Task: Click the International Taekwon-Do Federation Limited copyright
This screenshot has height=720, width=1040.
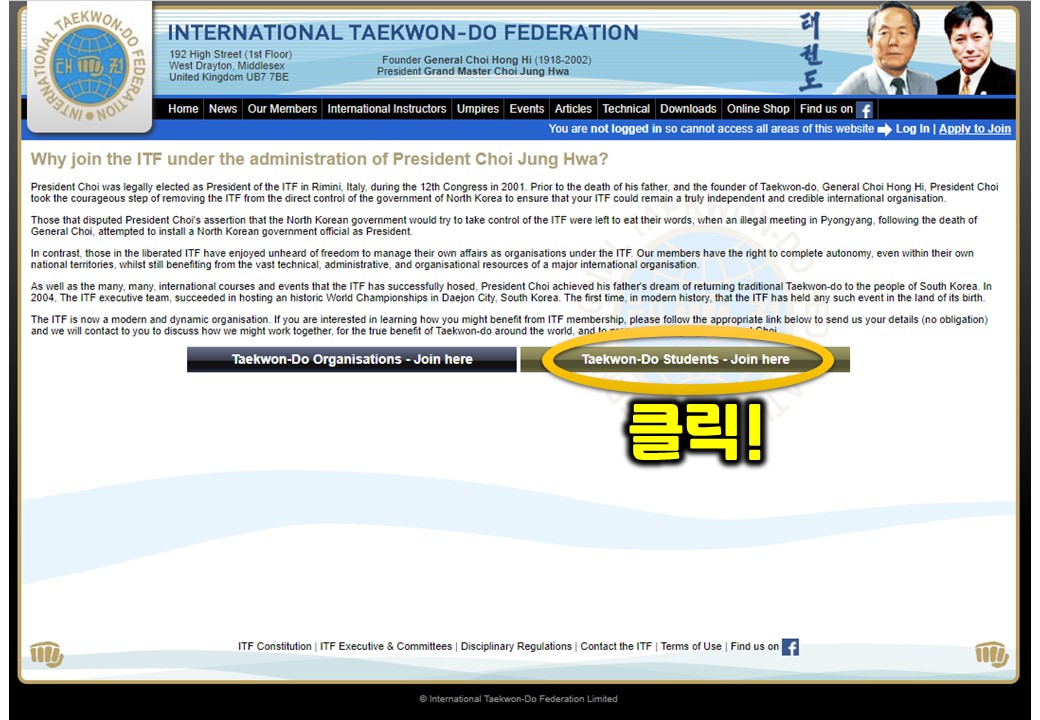Action: tap(518, 699)
